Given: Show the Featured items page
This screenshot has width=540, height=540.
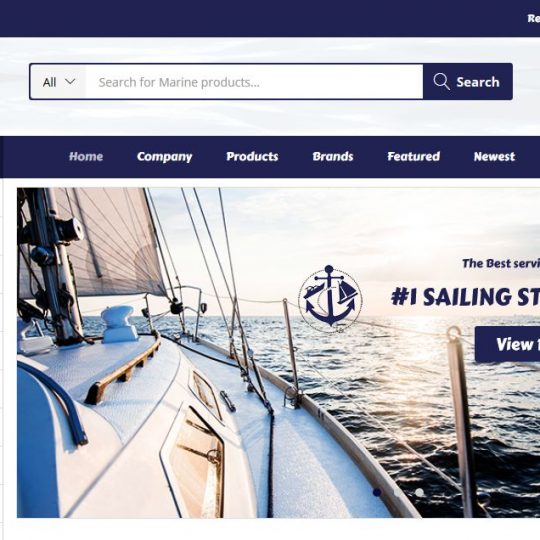Looking at the screenshot, I should [413, 157].
